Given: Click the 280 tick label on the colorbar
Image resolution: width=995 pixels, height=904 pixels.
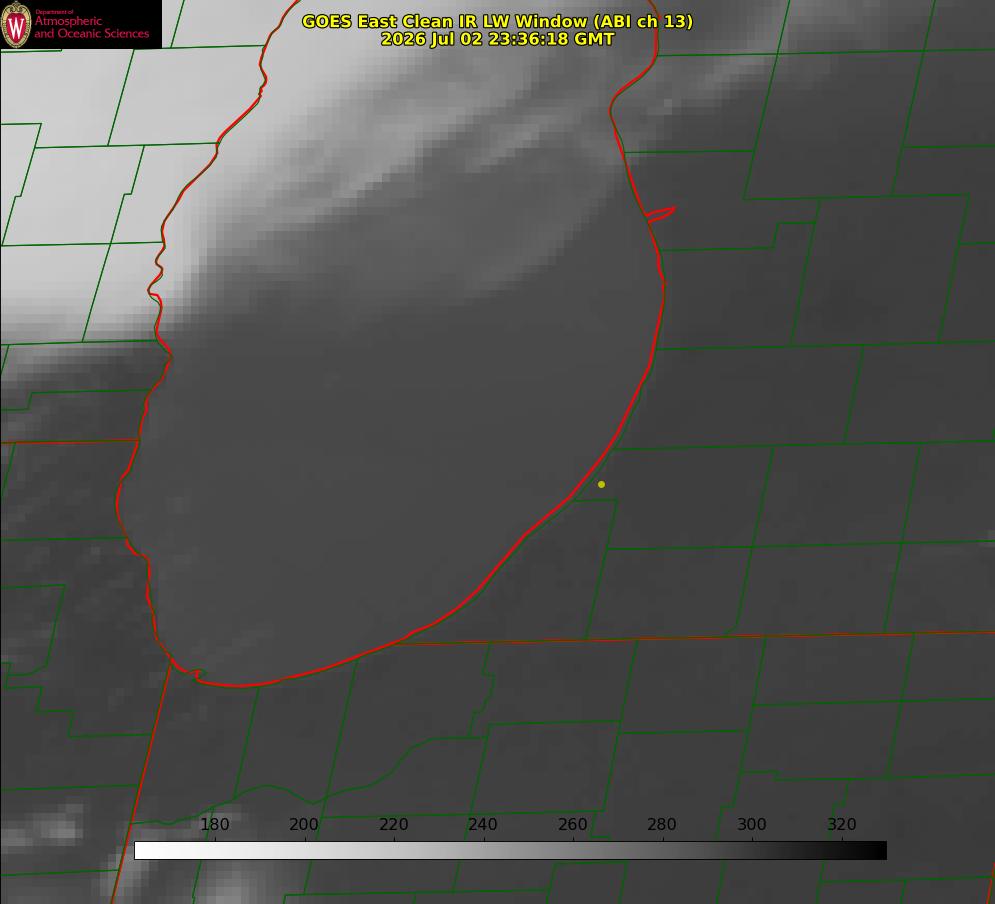Looking at the screenshot, I should pyautogui.click(x=662, y=824).
